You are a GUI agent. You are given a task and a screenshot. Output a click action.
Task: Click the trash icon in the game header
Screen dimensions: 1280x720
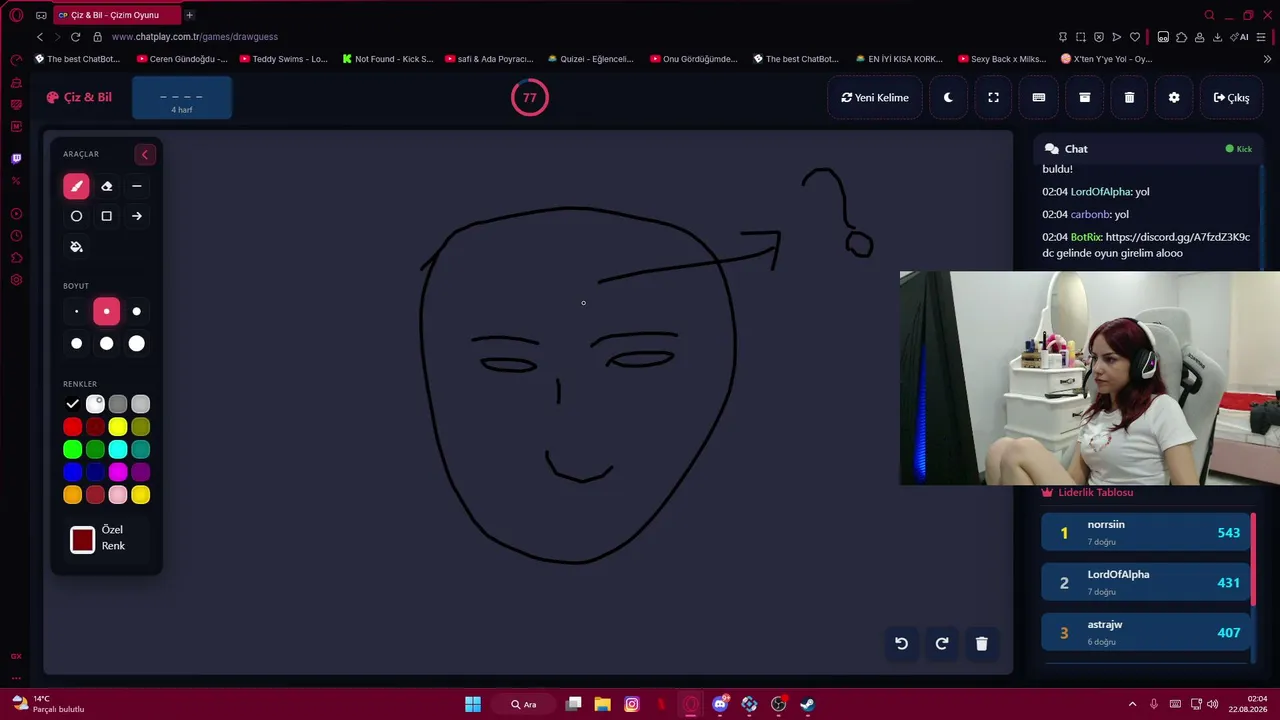pyautogui.click(x=1129, y=98)
